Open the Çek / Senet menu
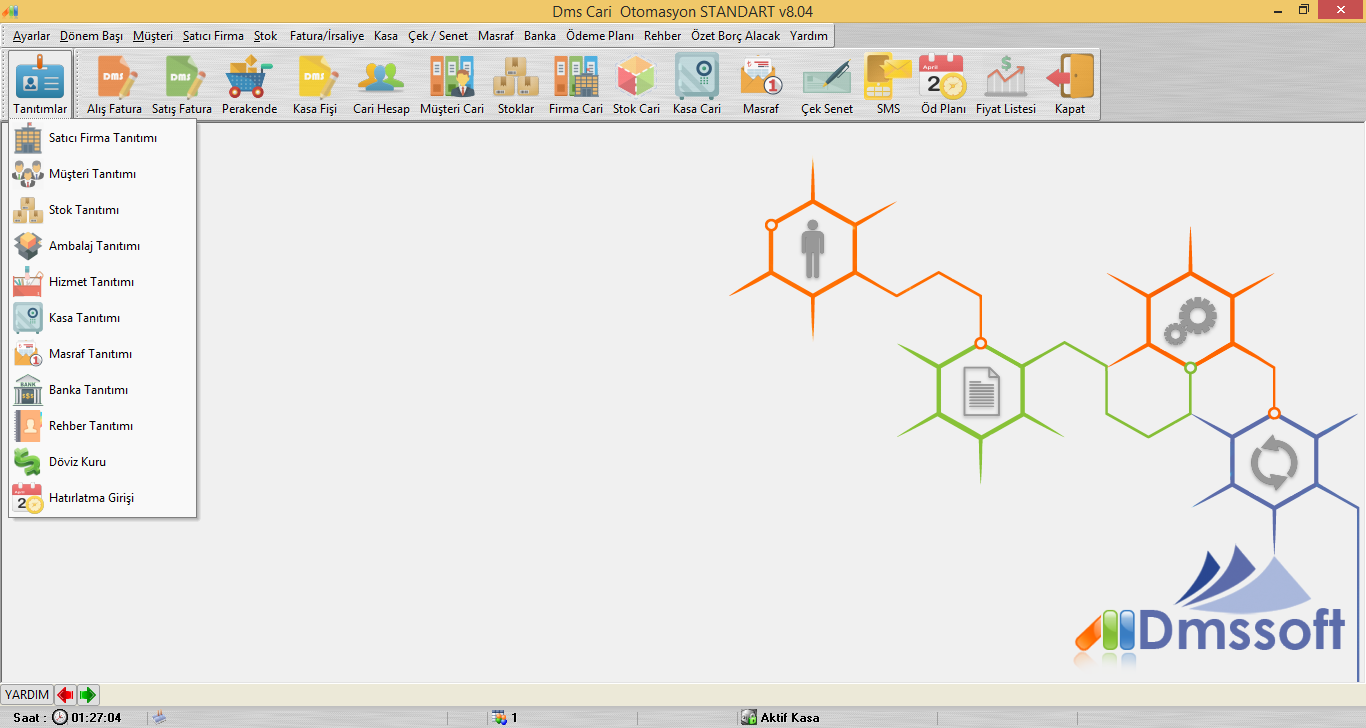 [438, 35]
